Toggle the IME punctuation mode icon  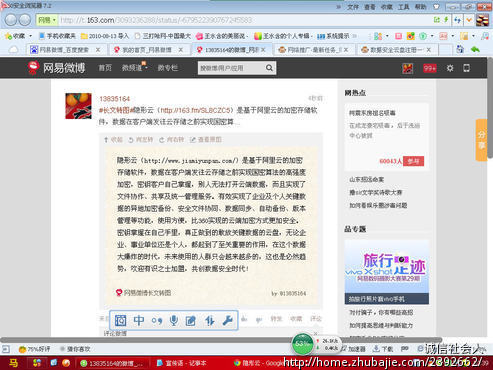tap(157, 321)
